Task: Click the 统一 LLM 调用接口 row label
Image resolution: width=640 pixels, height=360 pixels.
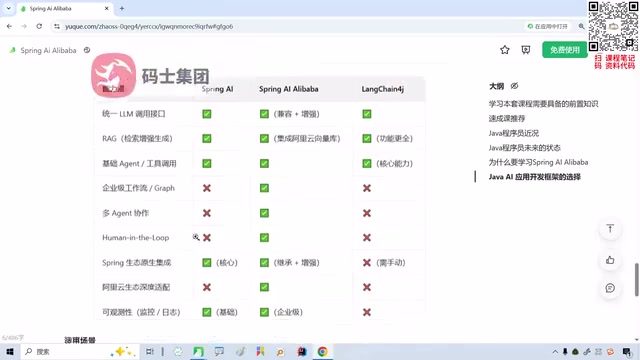Action: click(x=133, y=114)
